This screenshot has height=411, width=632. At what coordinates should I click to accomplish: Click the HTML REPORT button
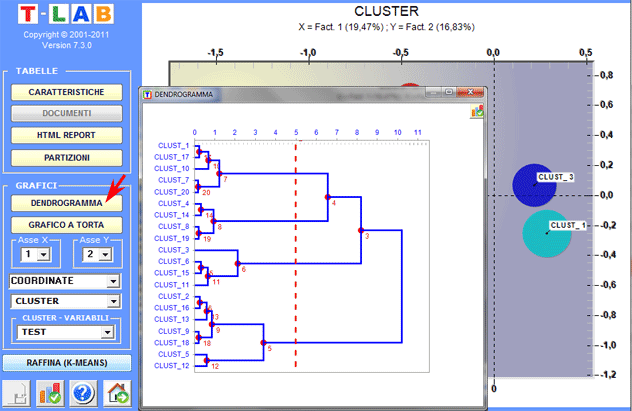pos(66,135)
